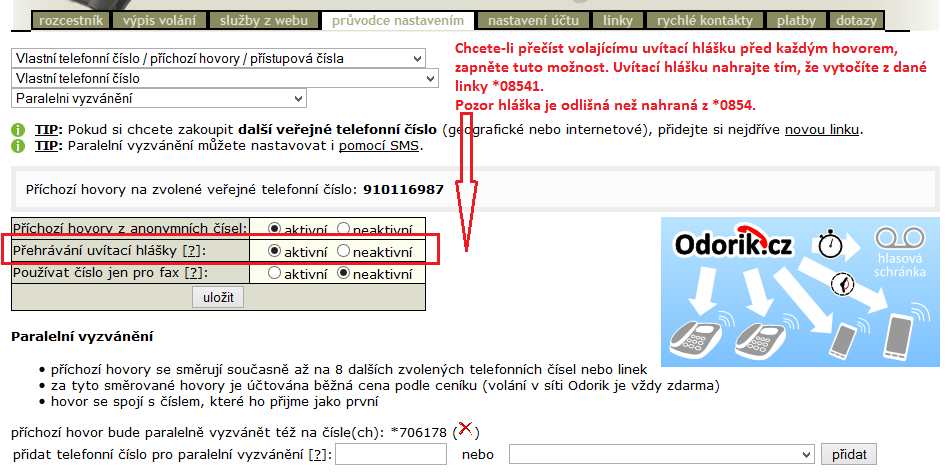
Task: Click the parallel ringing phone number input field
Action: click(x=391, y=455)
